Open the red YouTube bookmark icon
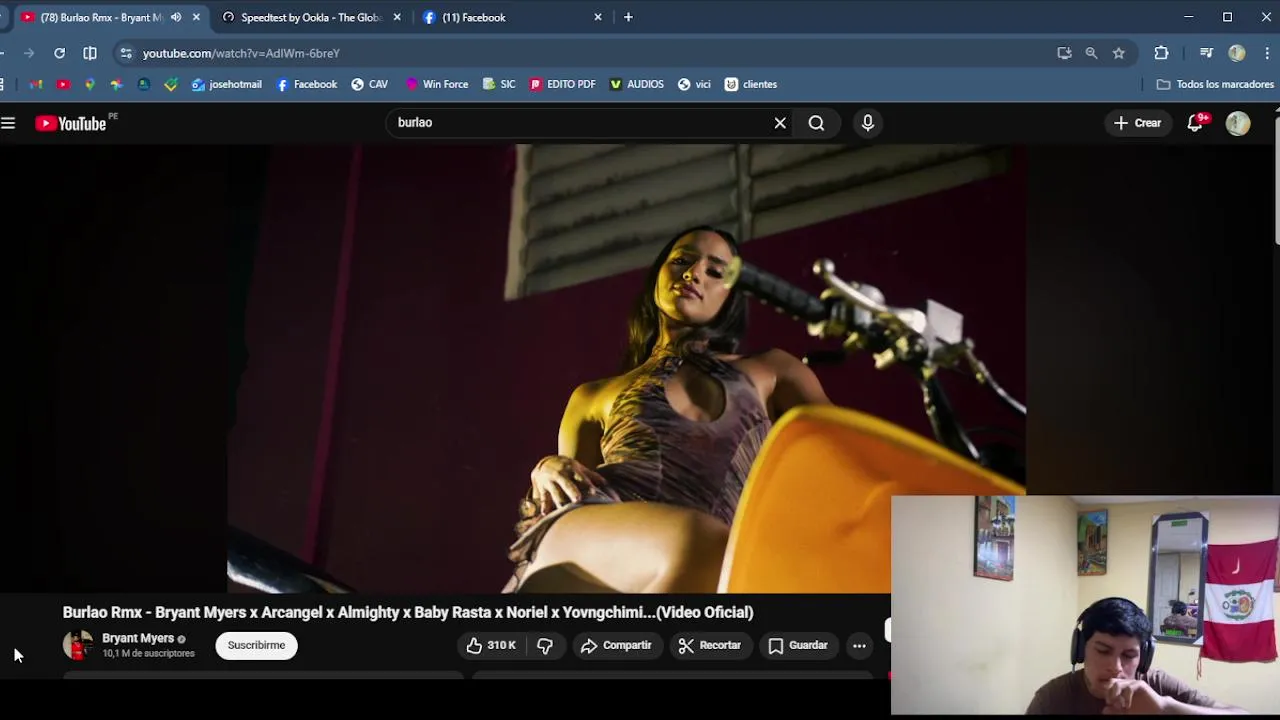Image resolution: width=1280 pixels, height=720 pixels. (x=63, y=84)
